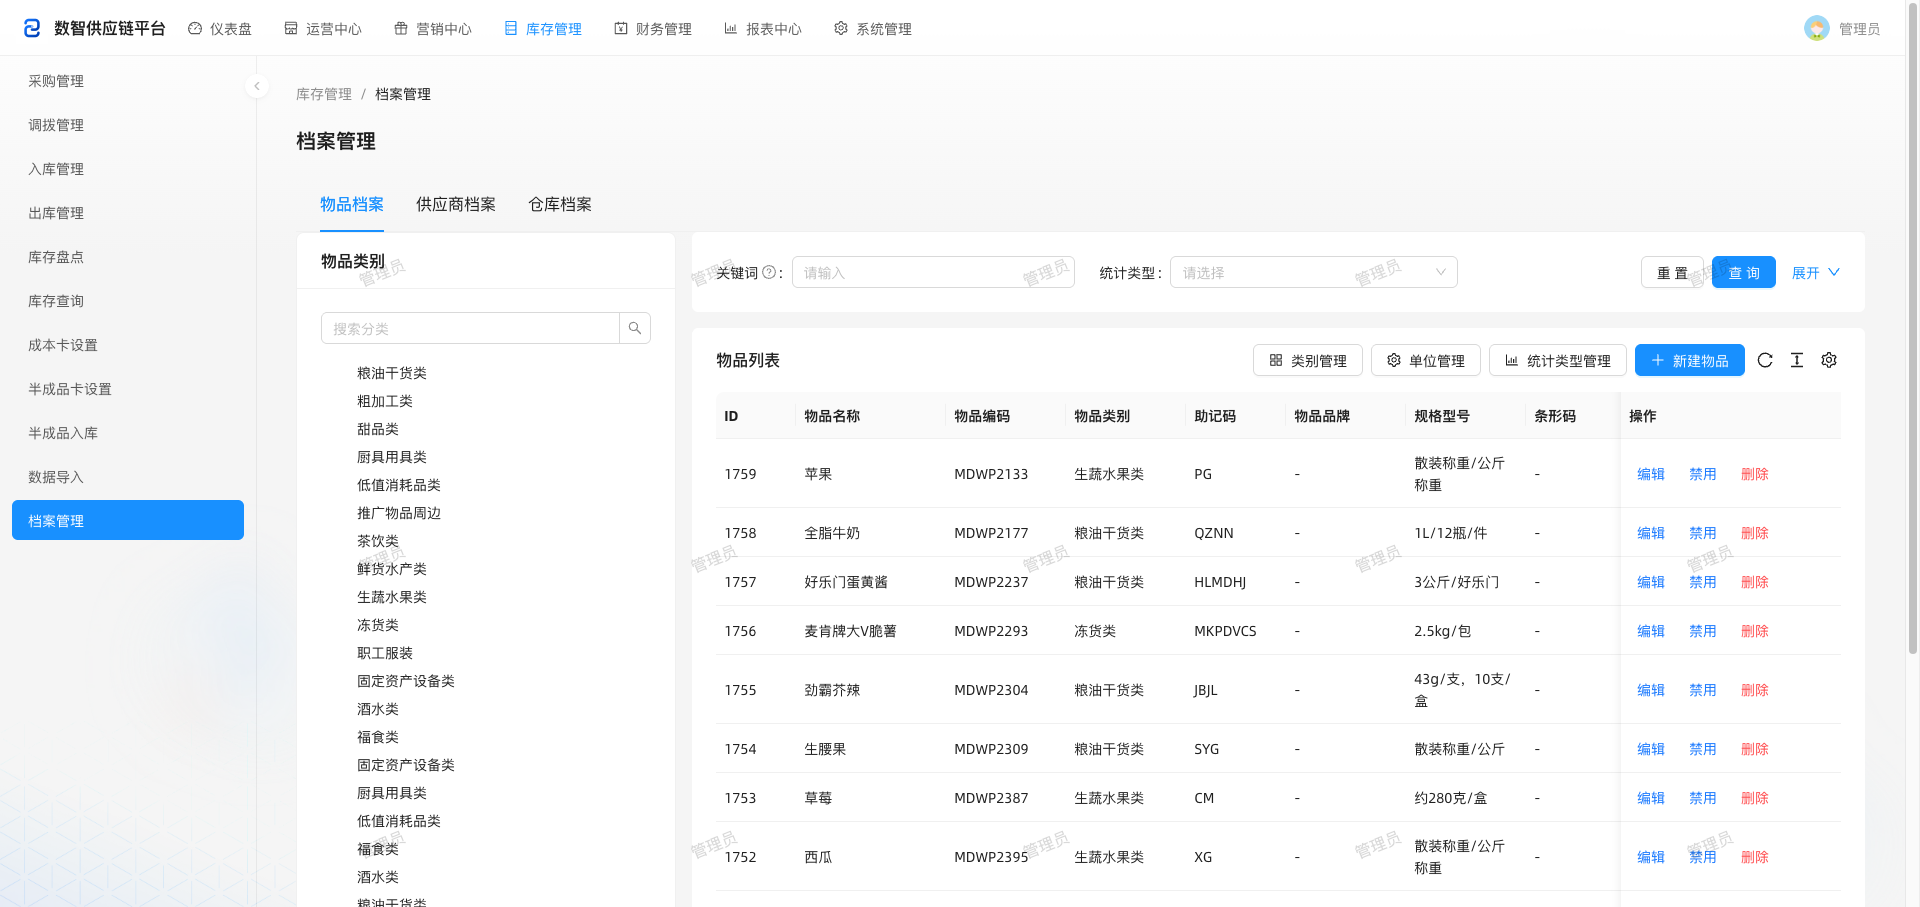Open the 报表中心 menu
1920x907 pixels.
[x=763, y=29]
